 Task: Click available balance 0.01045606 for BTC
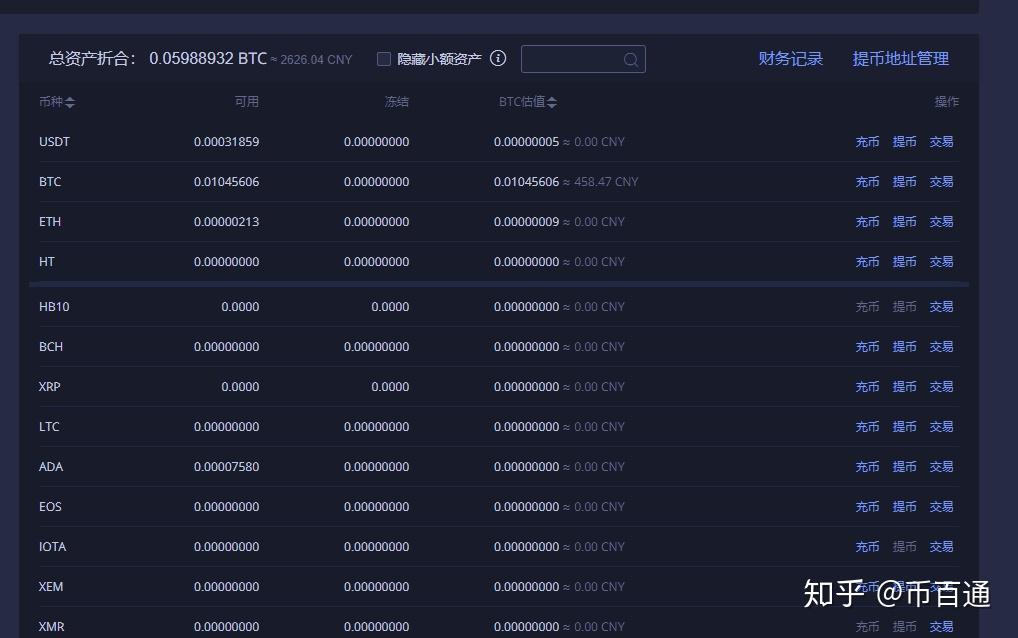(x=227, y=182)
